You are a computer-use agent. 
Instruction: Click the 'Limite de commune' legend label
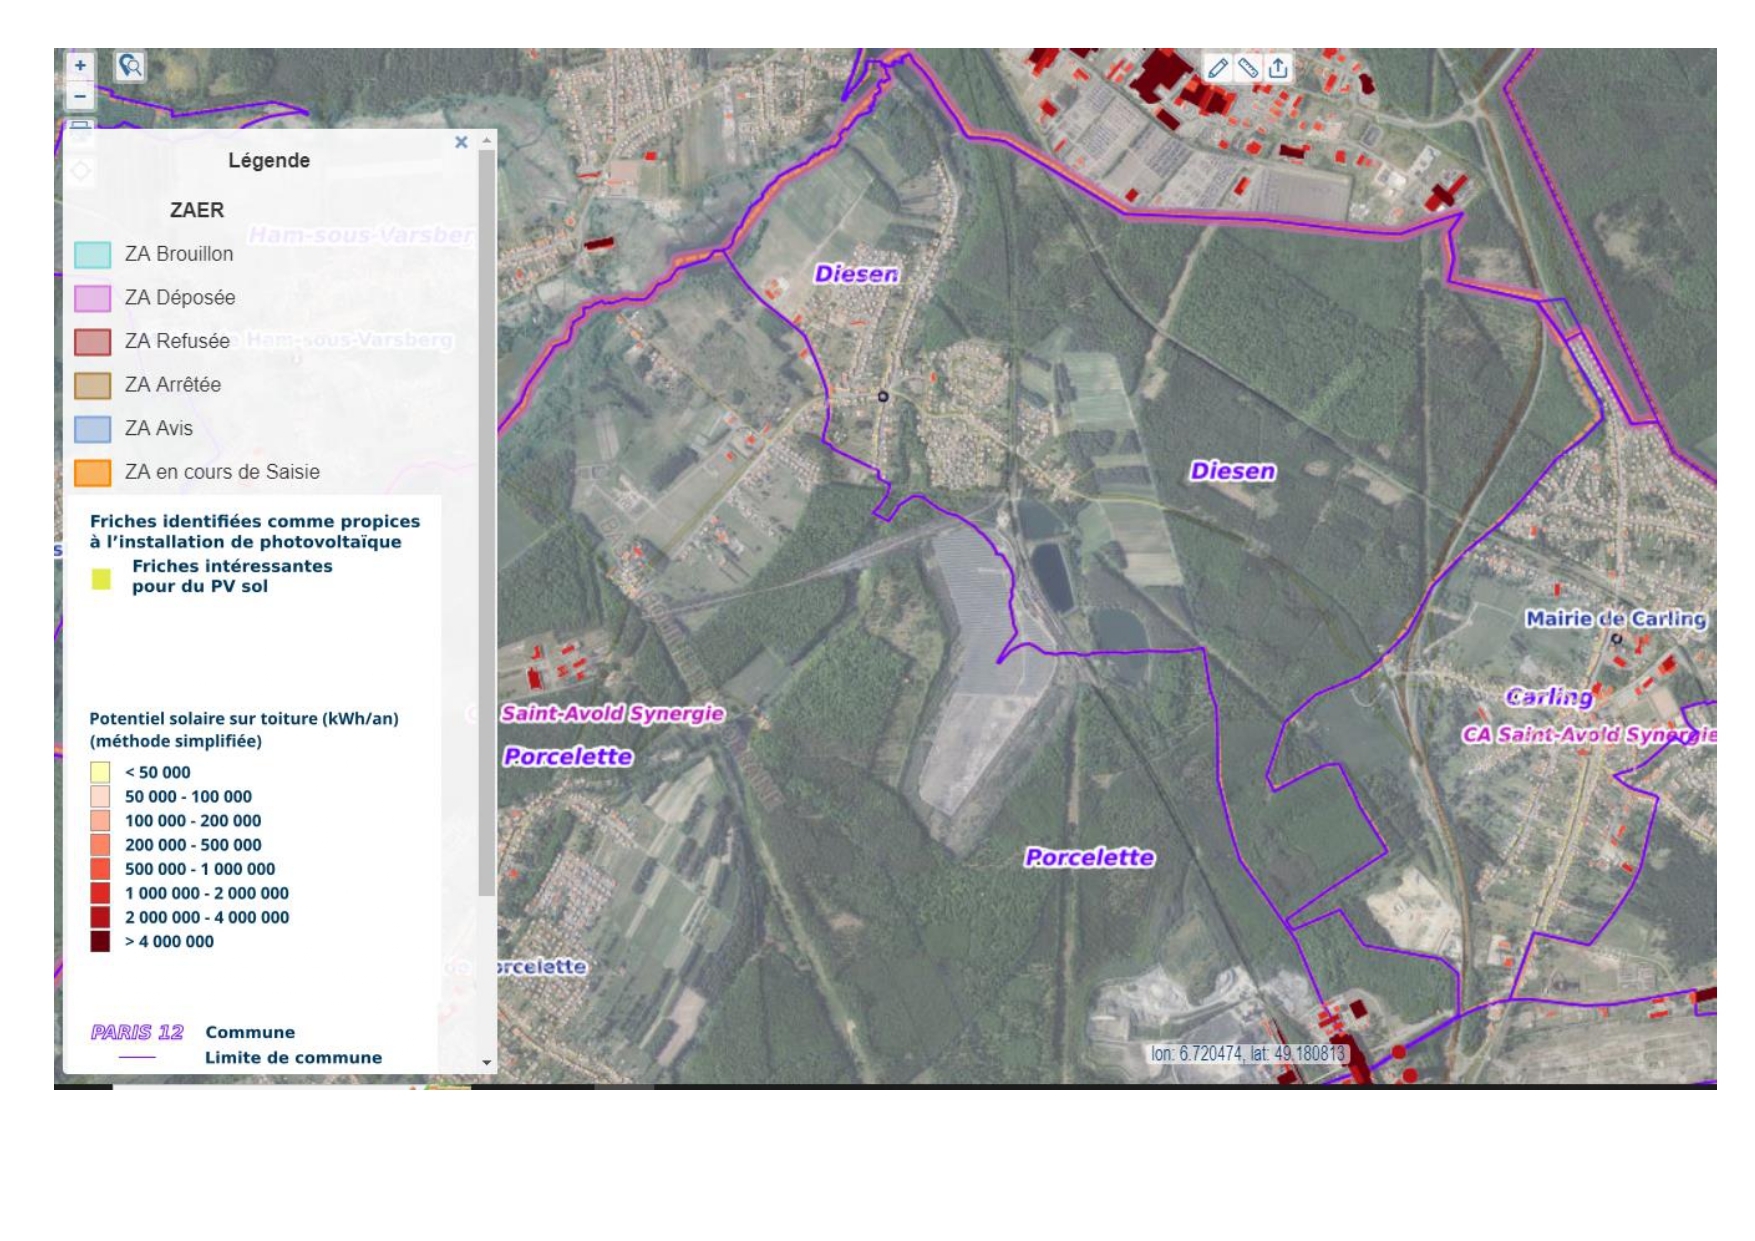293,1058
